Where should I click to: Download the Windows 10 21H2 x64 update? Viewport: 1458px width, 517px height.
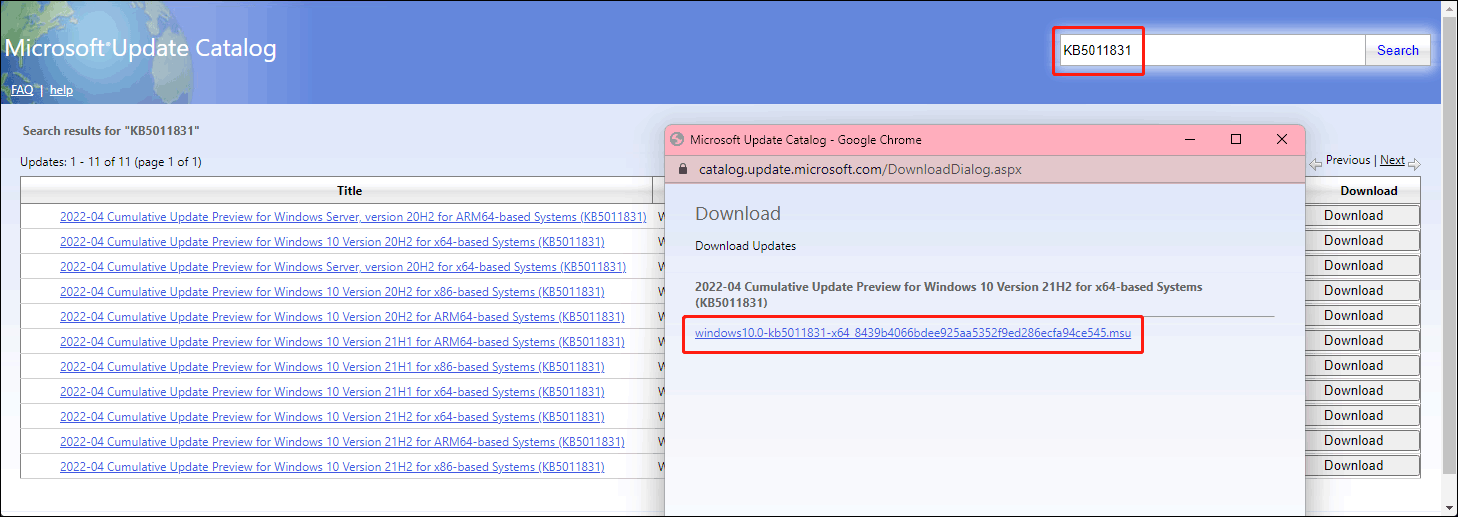(x=1362, y=415)
